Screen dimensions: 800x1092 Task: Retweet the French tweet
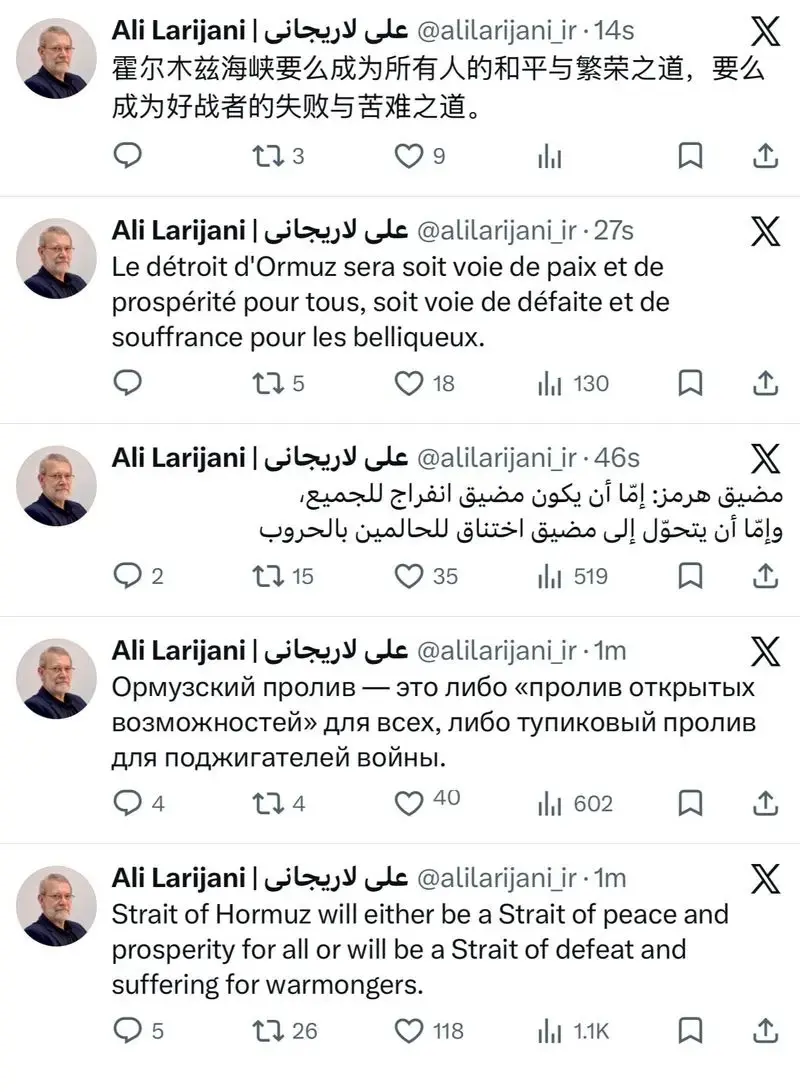pyautogui.click(x=267, y=383)
